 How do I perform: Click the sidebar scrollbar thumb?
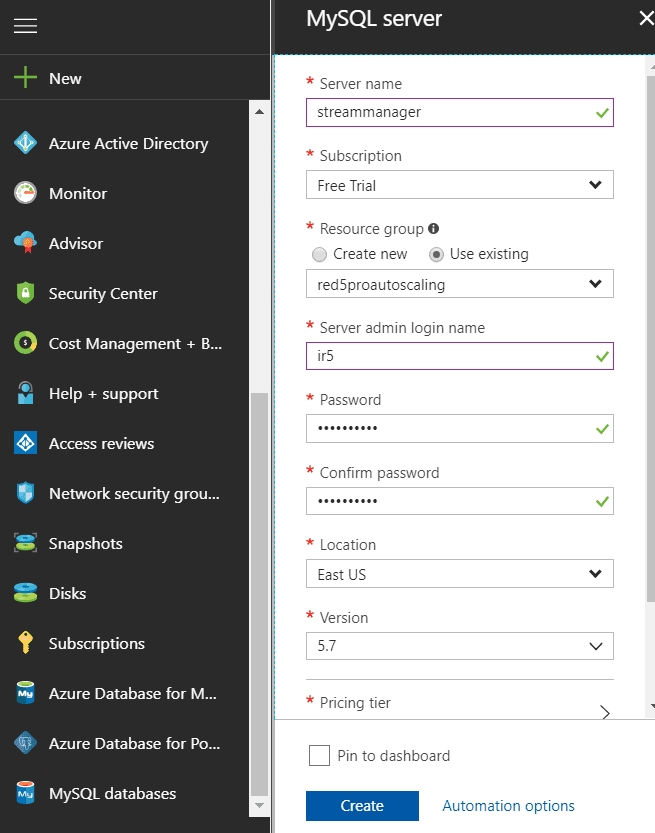click(259, 595)
